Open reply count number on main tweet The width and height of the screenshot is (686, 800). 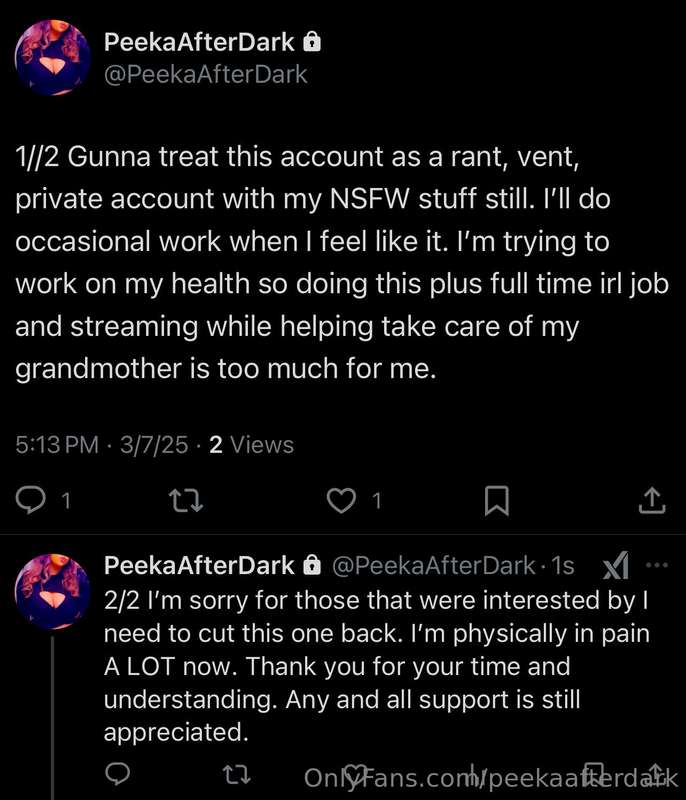66,501
